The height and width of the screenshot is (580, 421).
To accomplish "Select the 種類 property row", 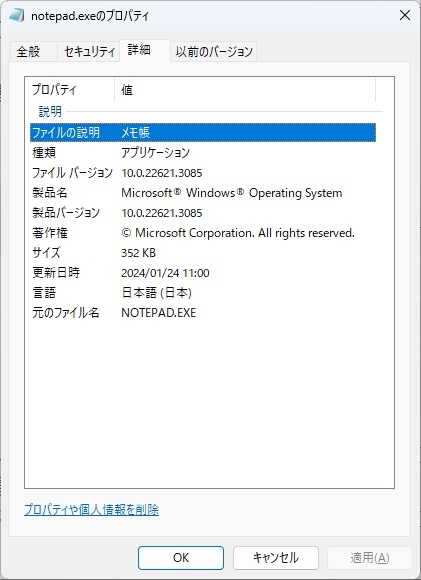I will click(x=203, y=152).
